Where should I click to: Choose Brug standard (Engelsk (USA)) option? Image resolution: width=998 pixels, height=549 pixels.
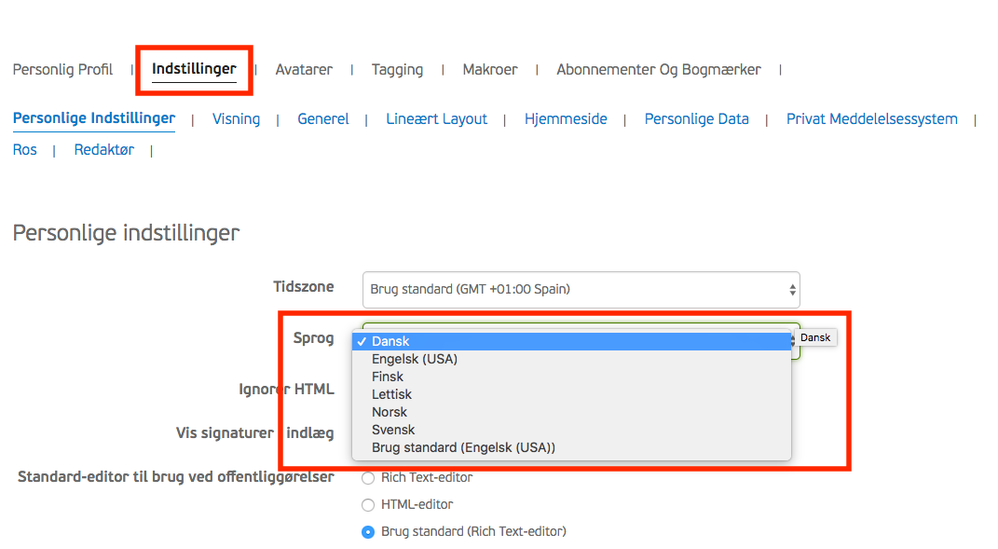(x=463, y=448)
